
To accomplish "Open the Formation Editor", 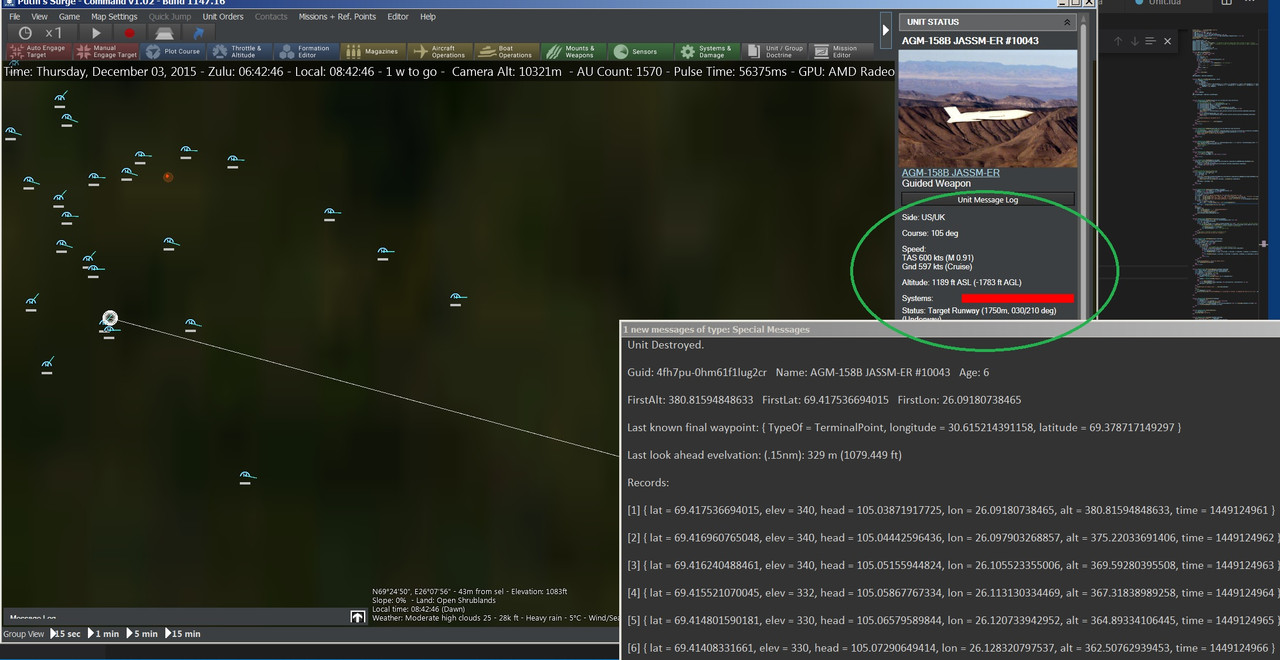I will tap(306, 51).
